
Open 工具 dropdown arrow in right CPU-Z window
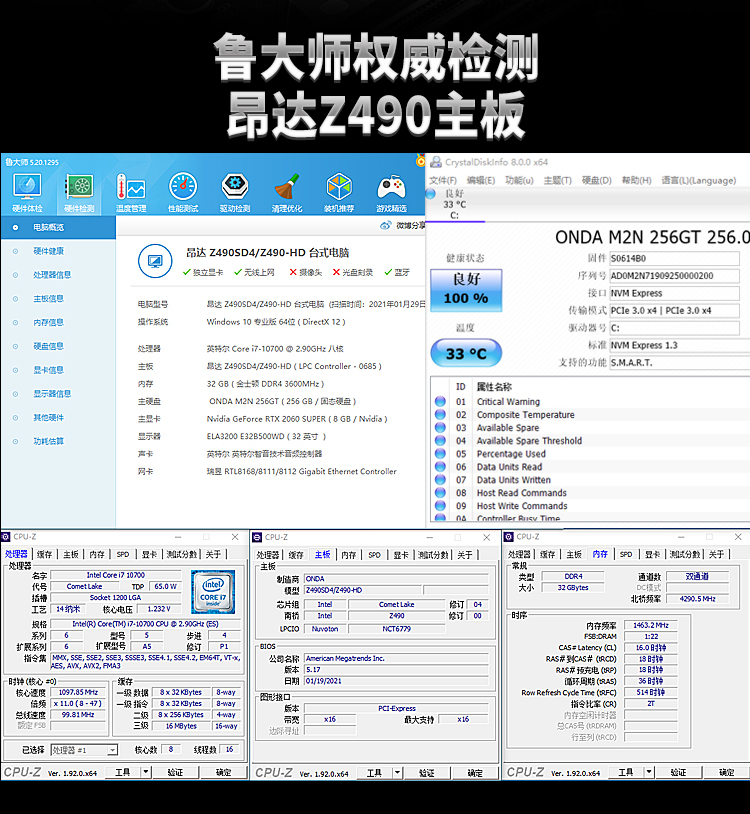coord(649,772)
